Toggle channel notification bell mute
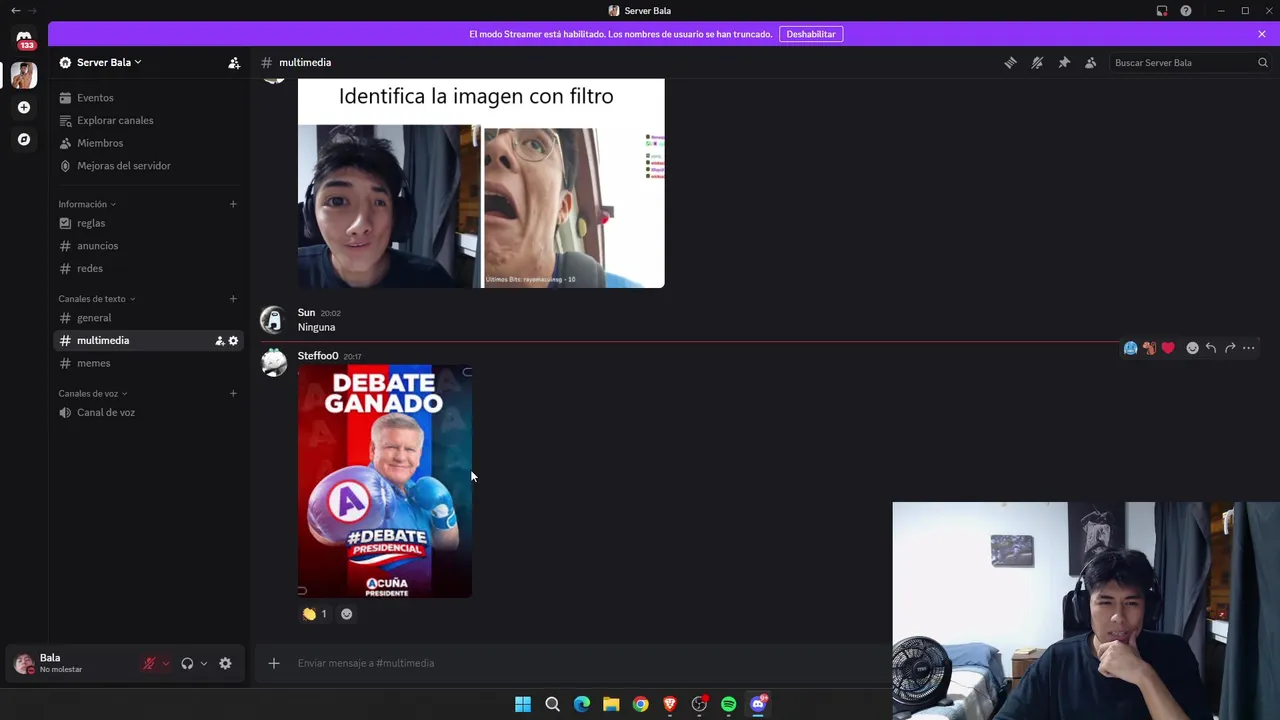This screenshot has width=1280, height=720. tap(1037, 62)
